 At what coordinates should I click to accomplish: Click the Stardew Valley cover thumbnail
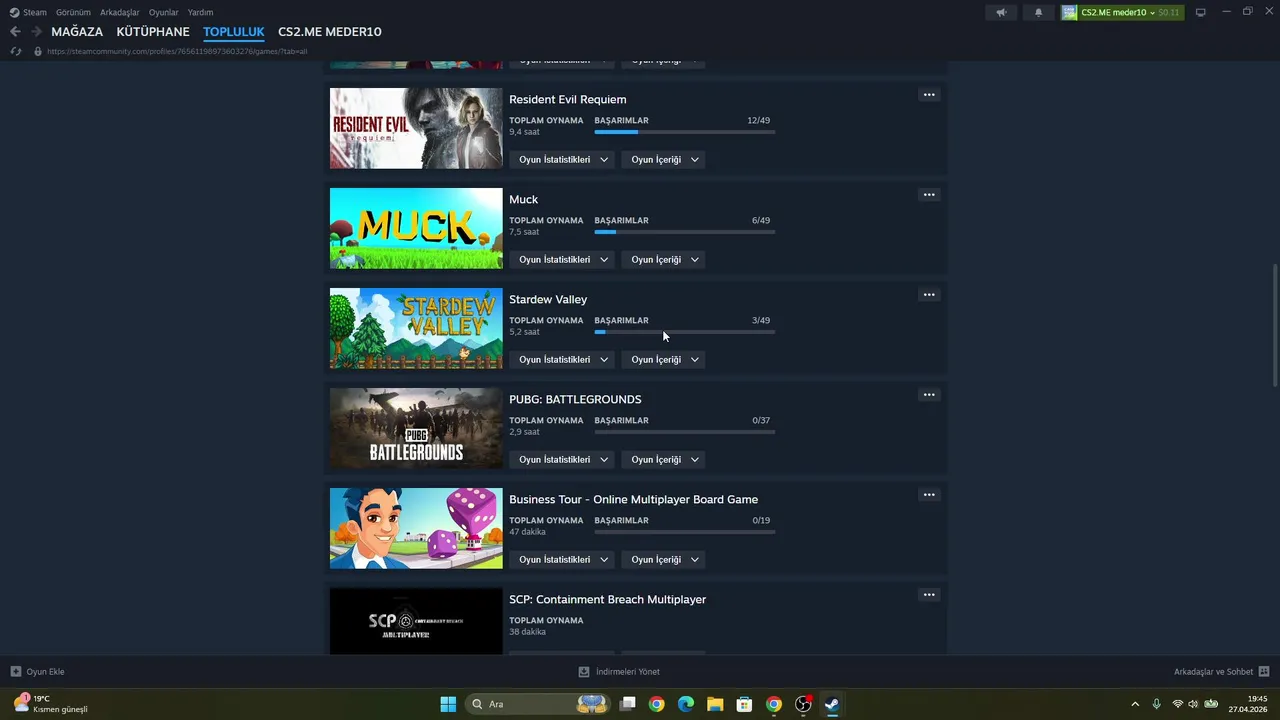pos(416,328)
